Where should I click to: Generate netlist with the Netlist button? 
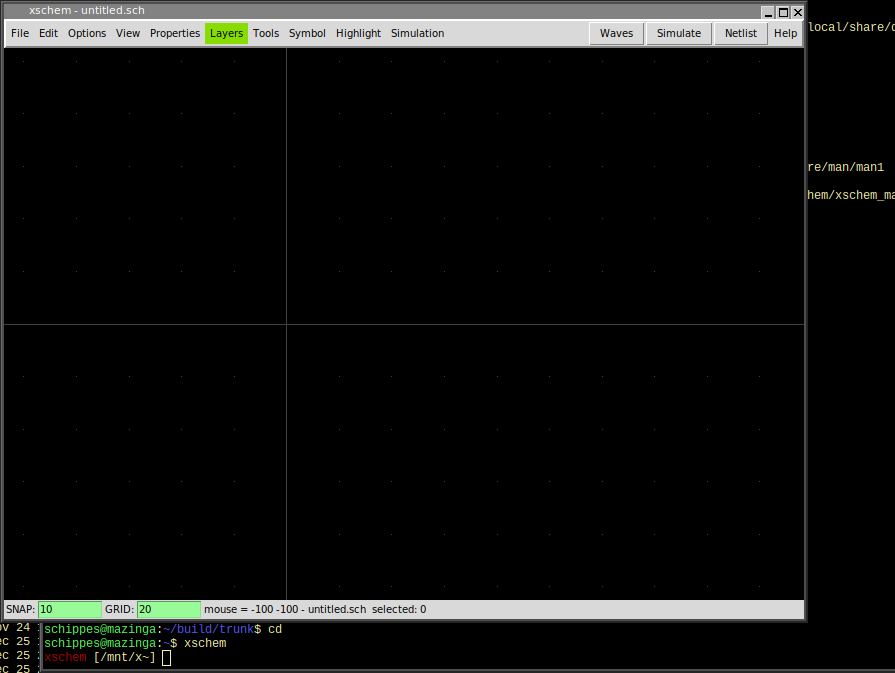pyautogui.click(x=741, y=33)
